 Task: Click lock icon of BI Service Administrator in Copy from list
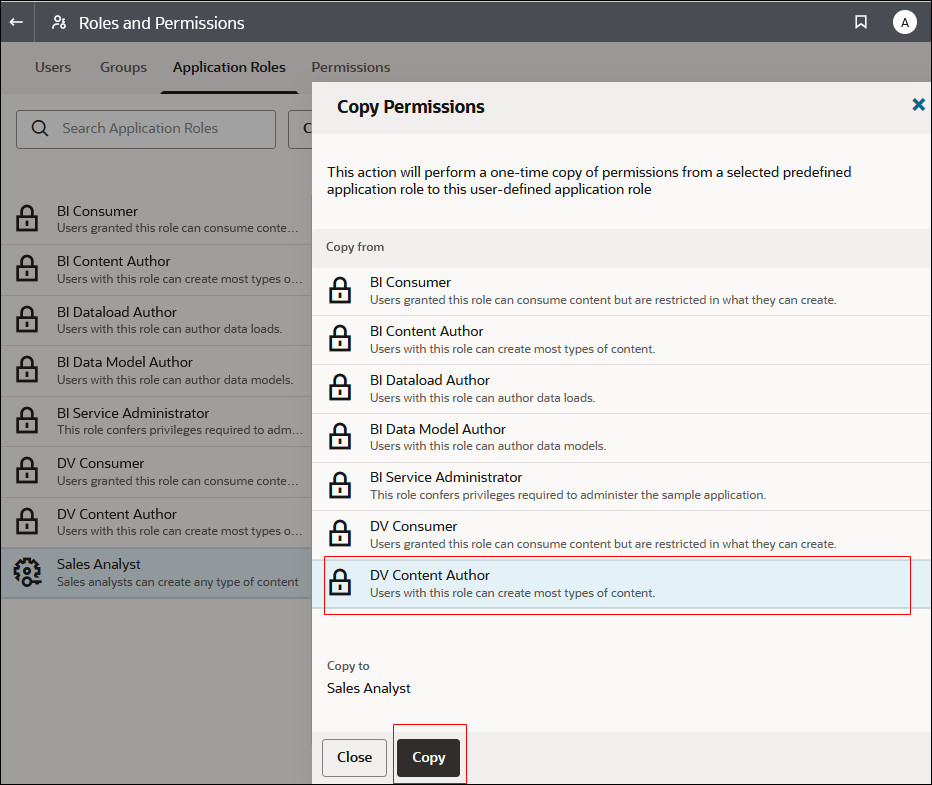(340, 485)
